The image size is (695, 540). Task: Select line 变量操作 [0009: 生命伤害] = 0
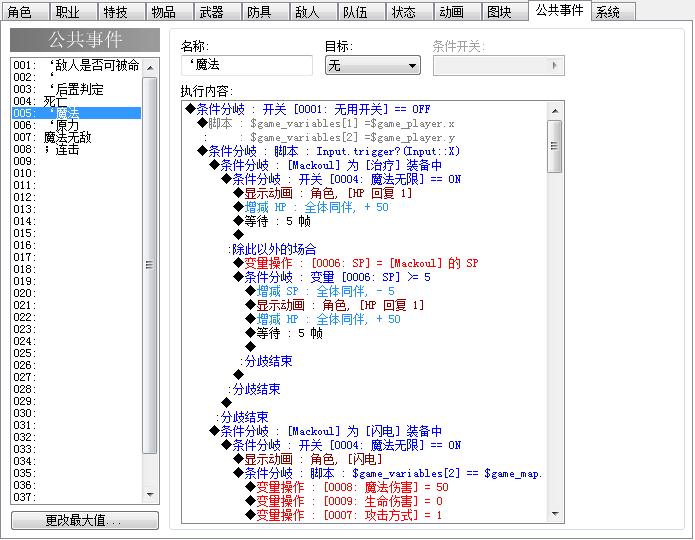[344, 501]
